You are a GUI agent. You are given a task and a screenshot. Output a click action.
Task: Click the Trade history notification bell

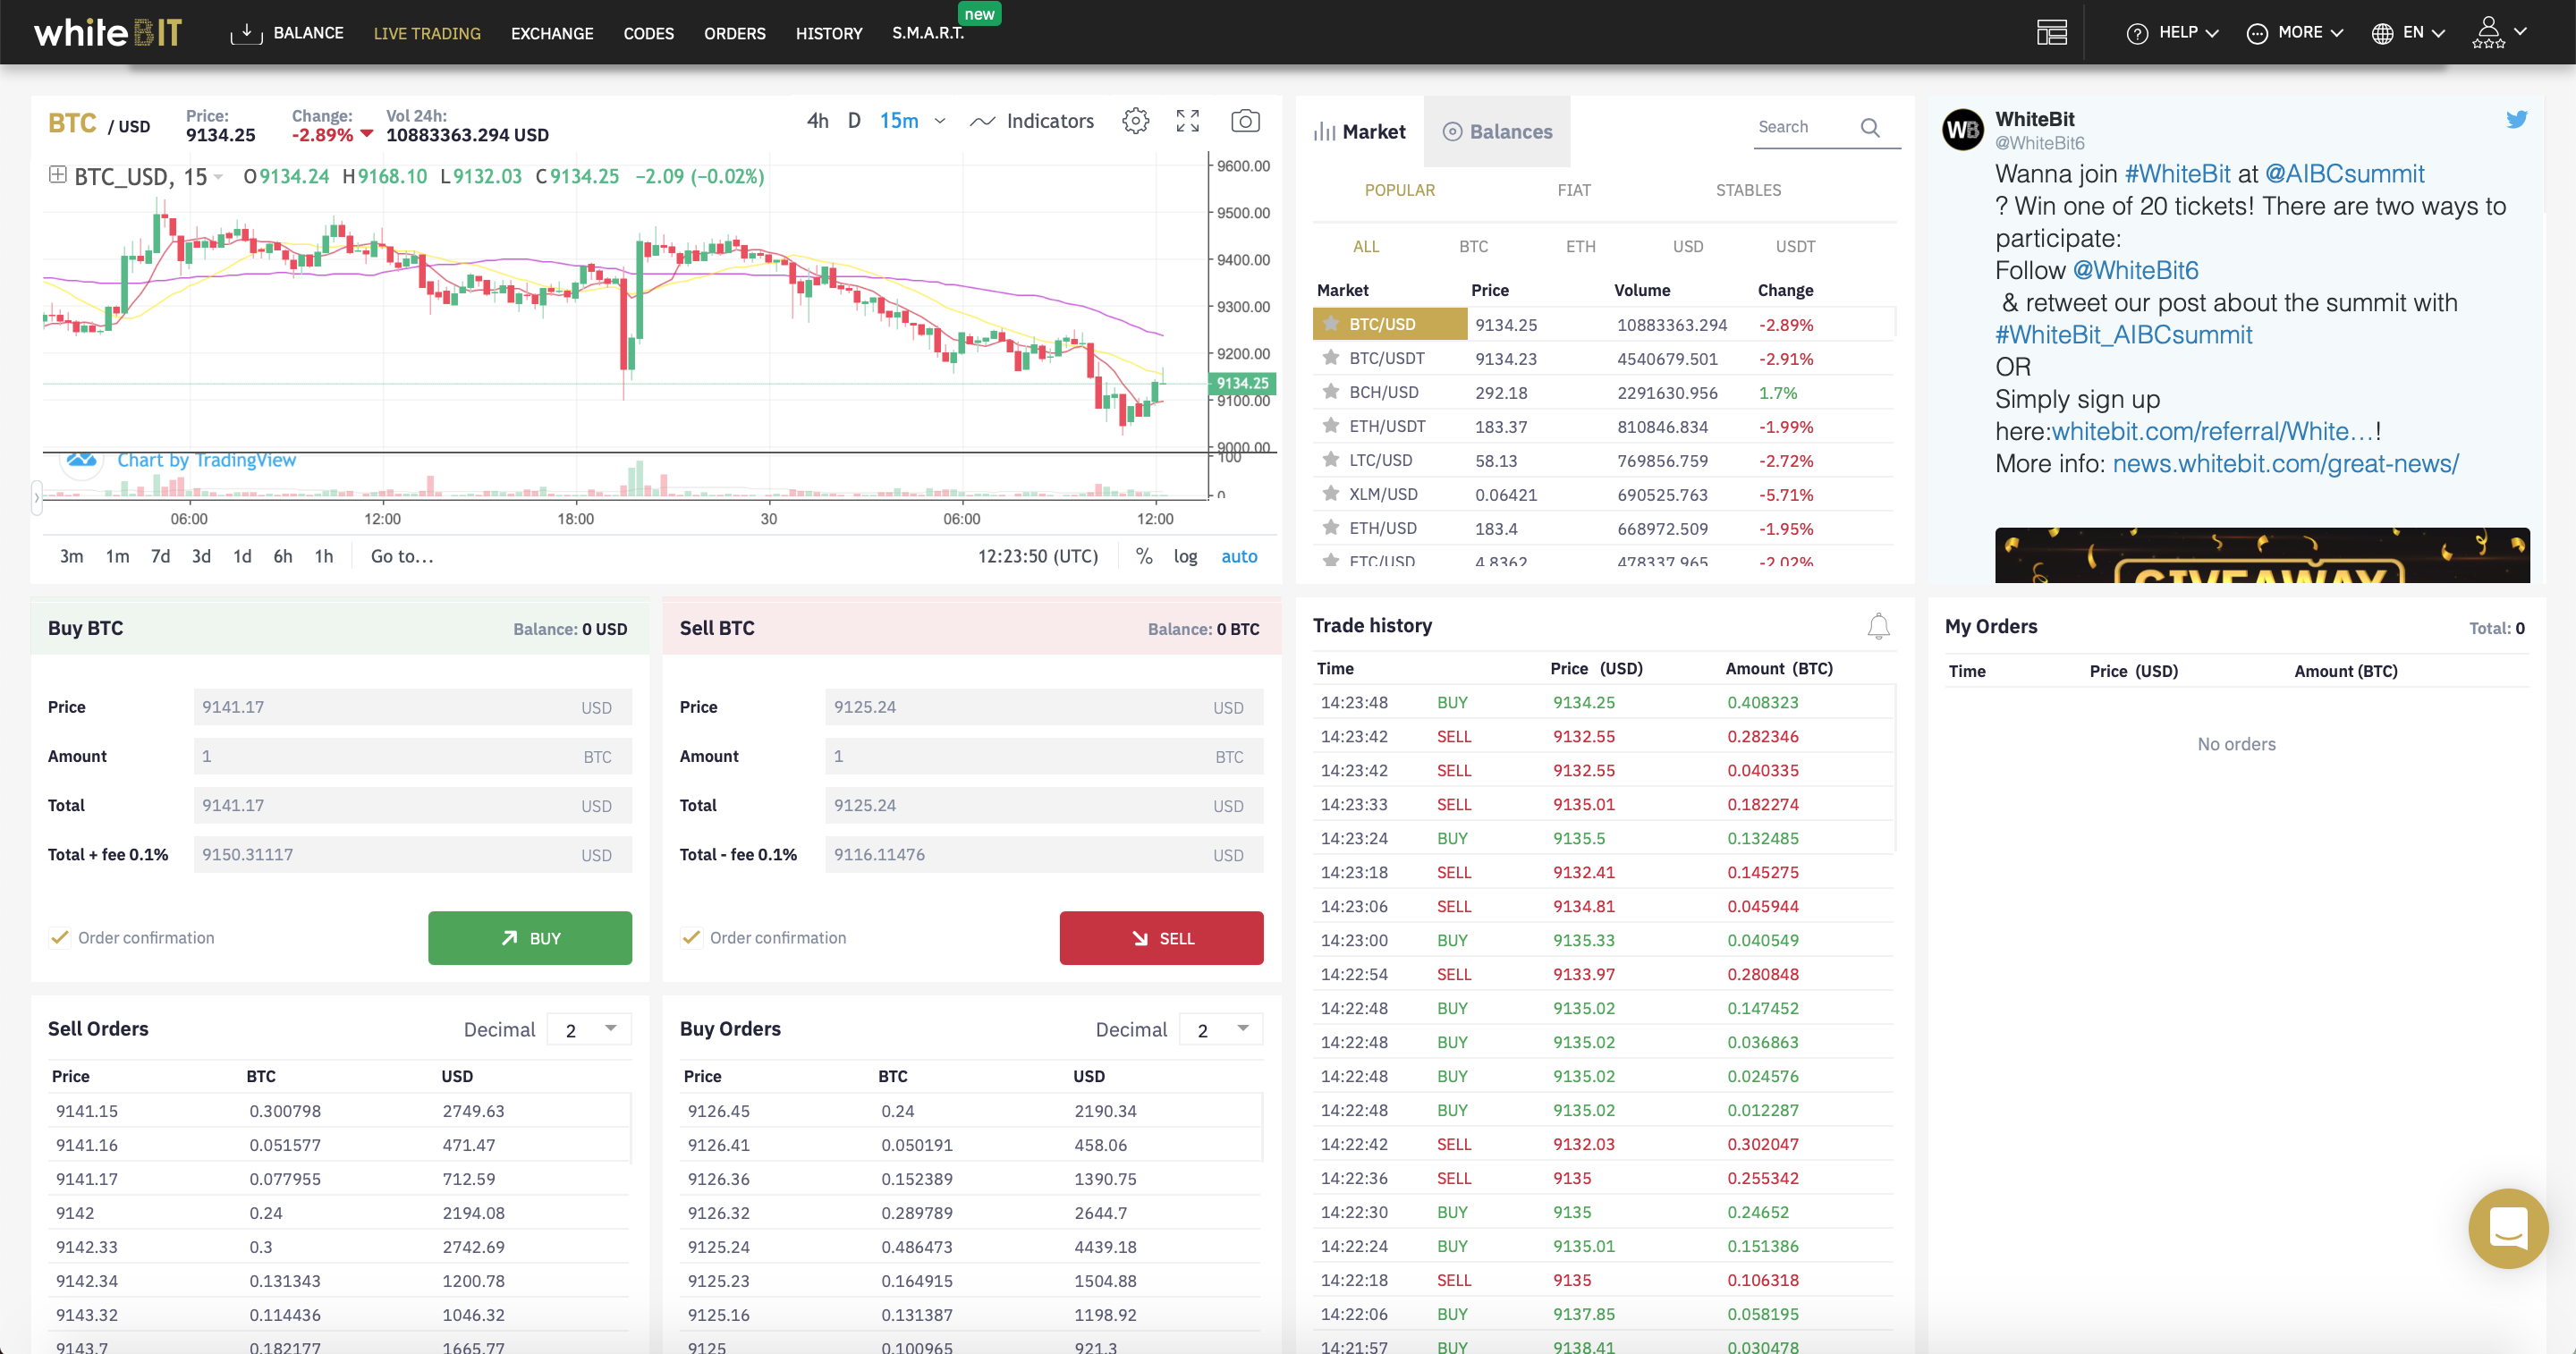[x=1879, y=625]
